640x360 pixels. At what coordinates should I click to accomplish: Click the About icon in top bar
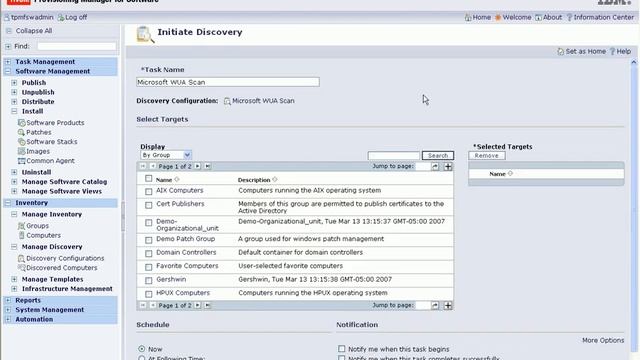point(538,18)
